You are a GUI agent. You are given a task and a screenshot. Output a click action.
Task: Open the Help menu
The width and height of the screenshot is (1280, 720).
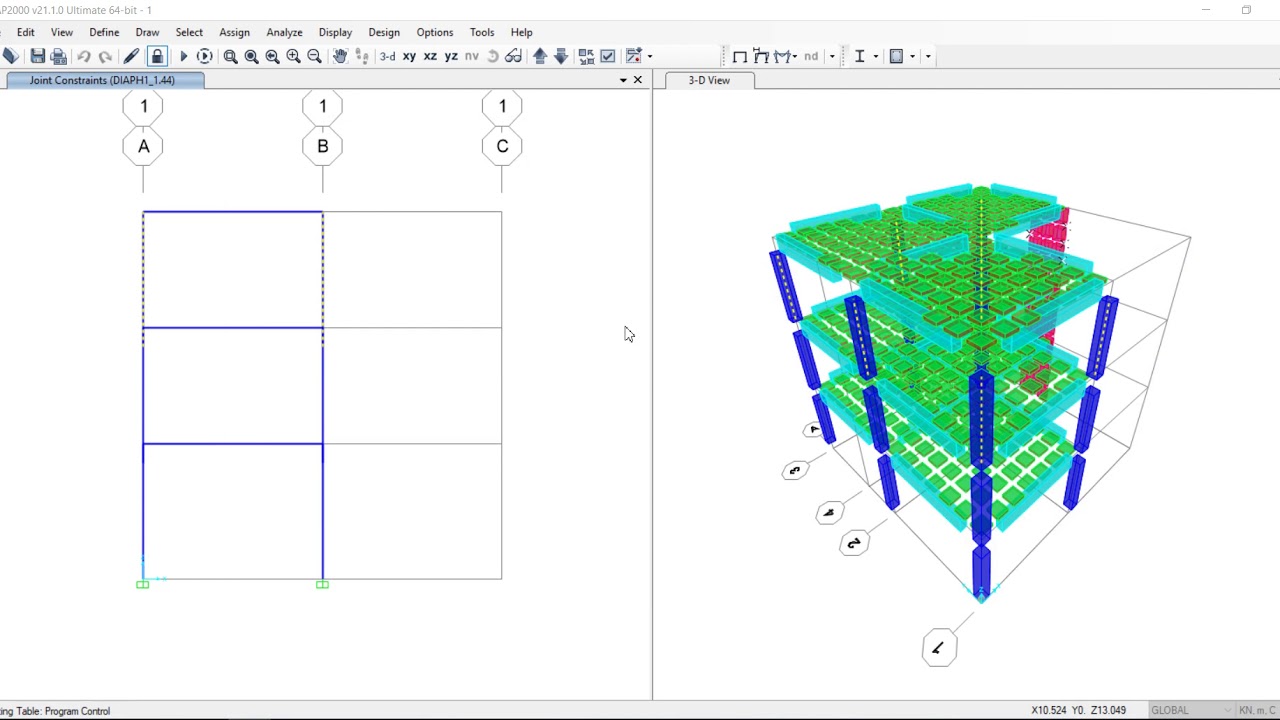521,32
